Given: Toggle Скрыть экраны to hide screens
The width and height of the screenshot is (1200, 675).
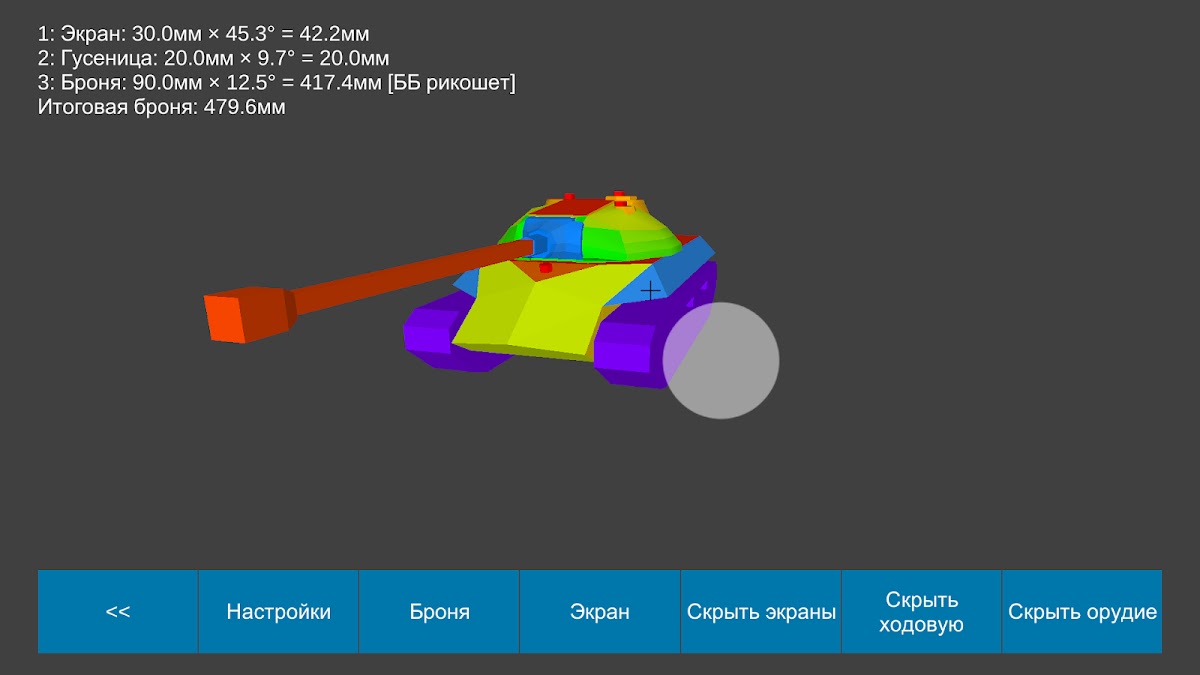Looking at the screenshot, I should click(x=761, y=612).
